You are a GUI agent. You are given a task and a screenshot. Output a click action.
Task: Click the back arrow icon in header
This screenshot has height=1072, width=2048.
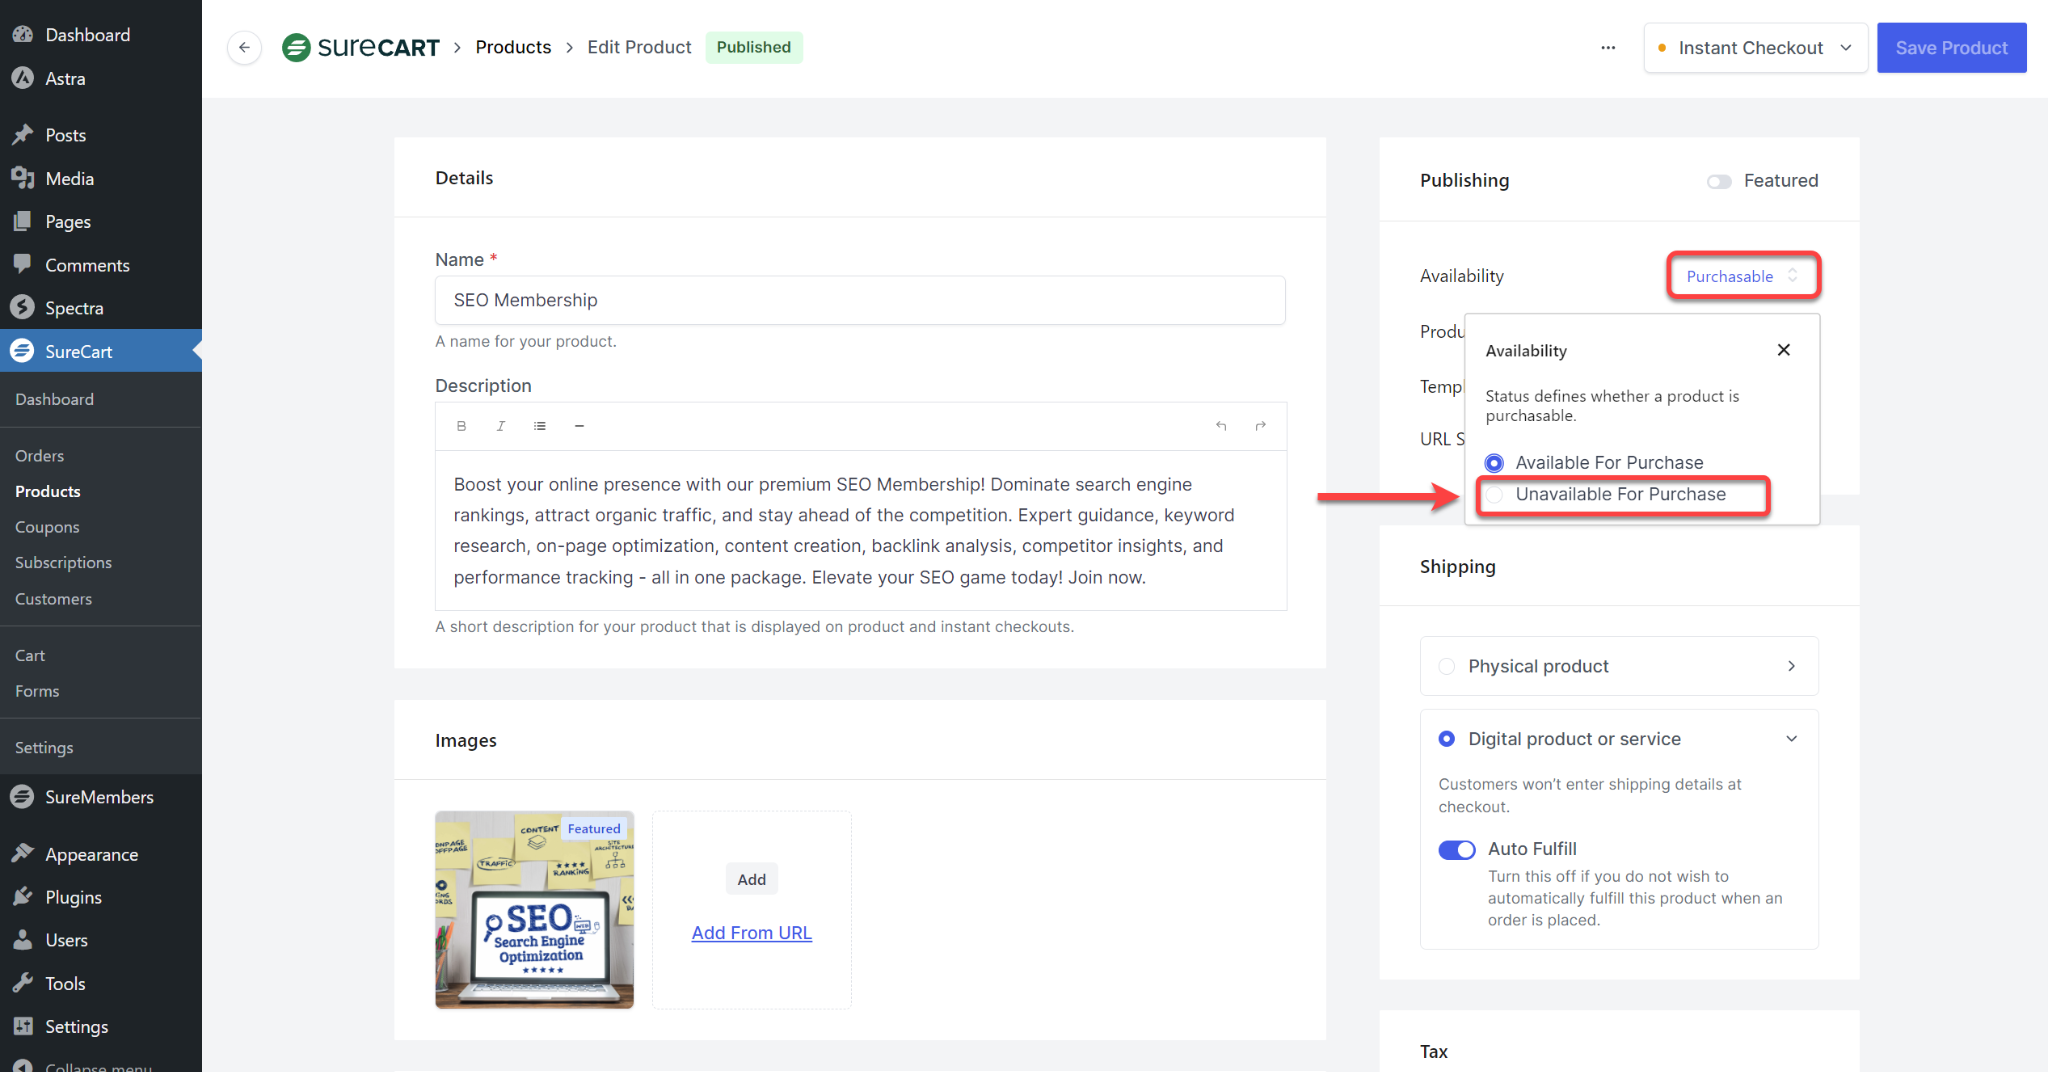click(x=244, y=47)
